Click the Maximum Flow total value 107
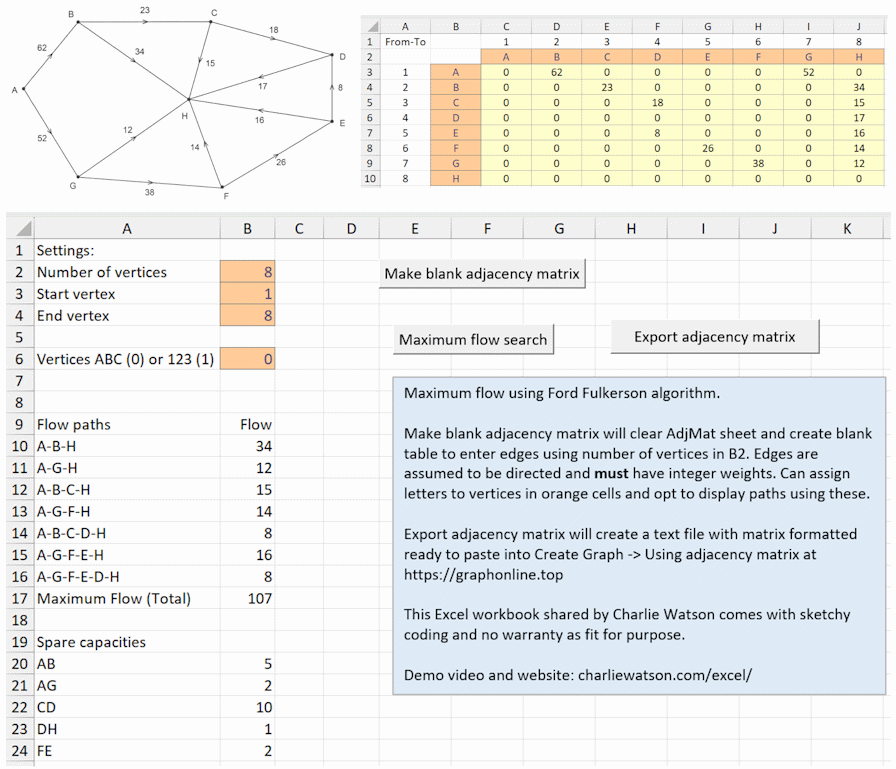Image resolution: width=896 pixels, height=769 pixels. pyautogui.click(x=248, y=599)
